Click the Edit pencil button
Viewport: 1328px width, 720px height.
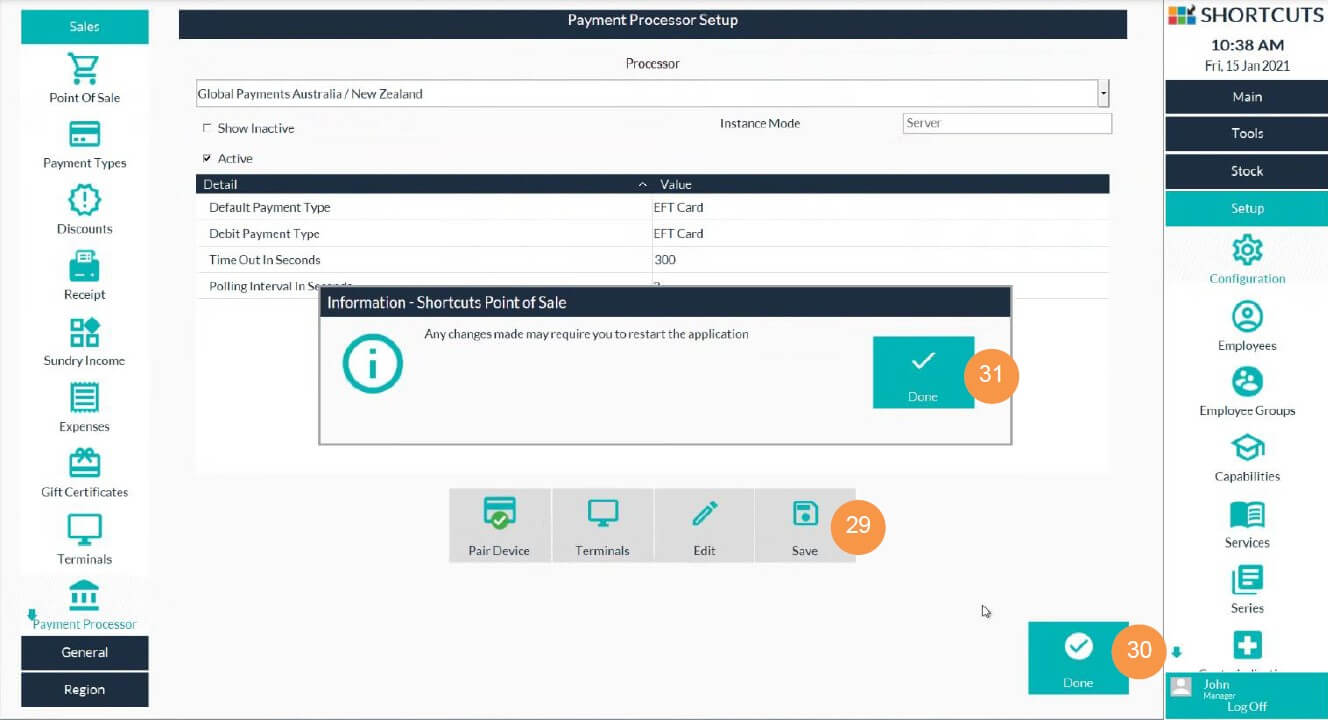coord(704,525)
